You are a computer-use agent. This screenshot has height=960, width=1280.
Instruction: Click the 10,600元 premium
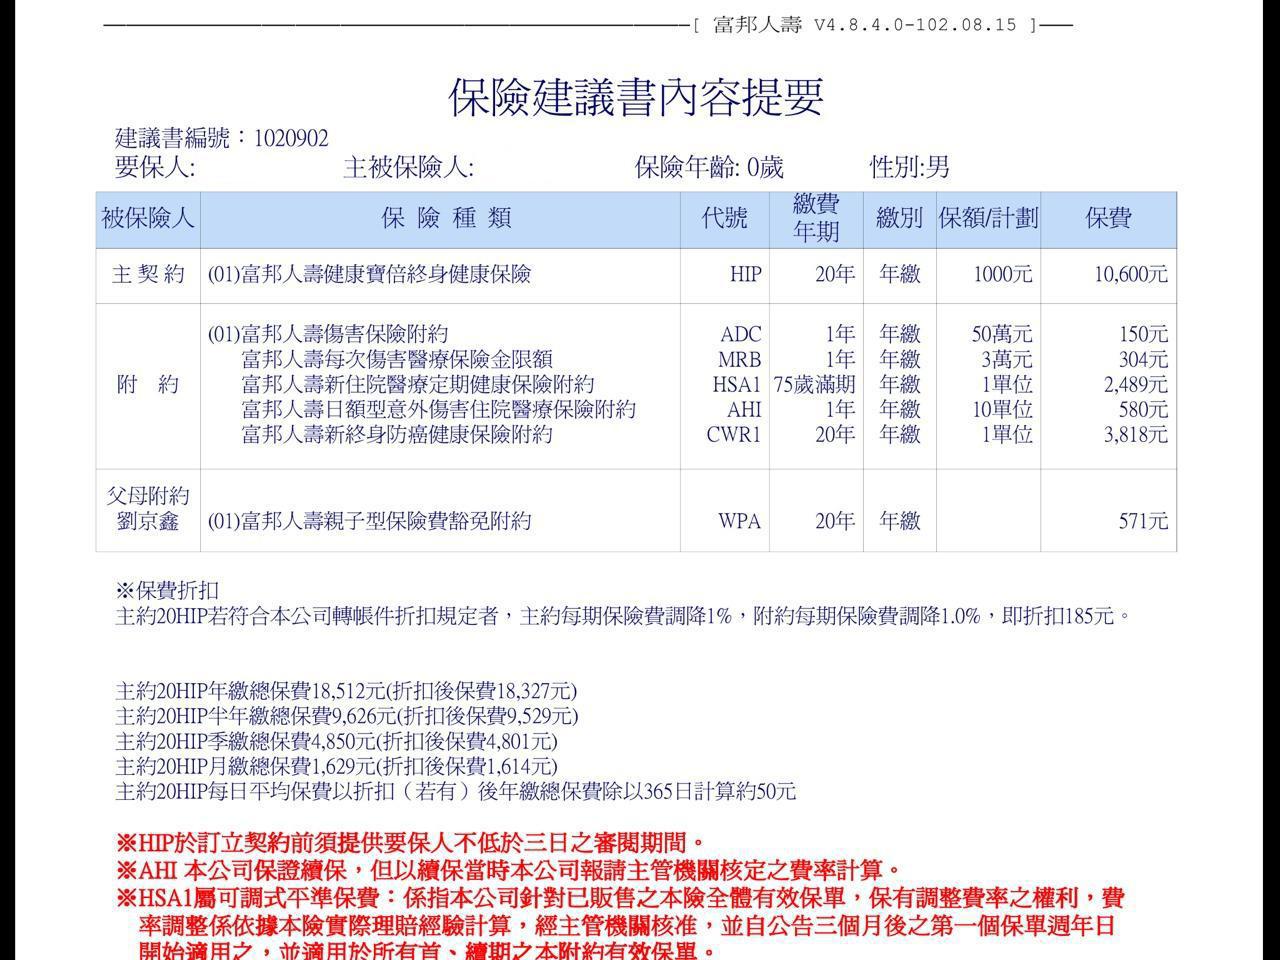(1130, 274)
